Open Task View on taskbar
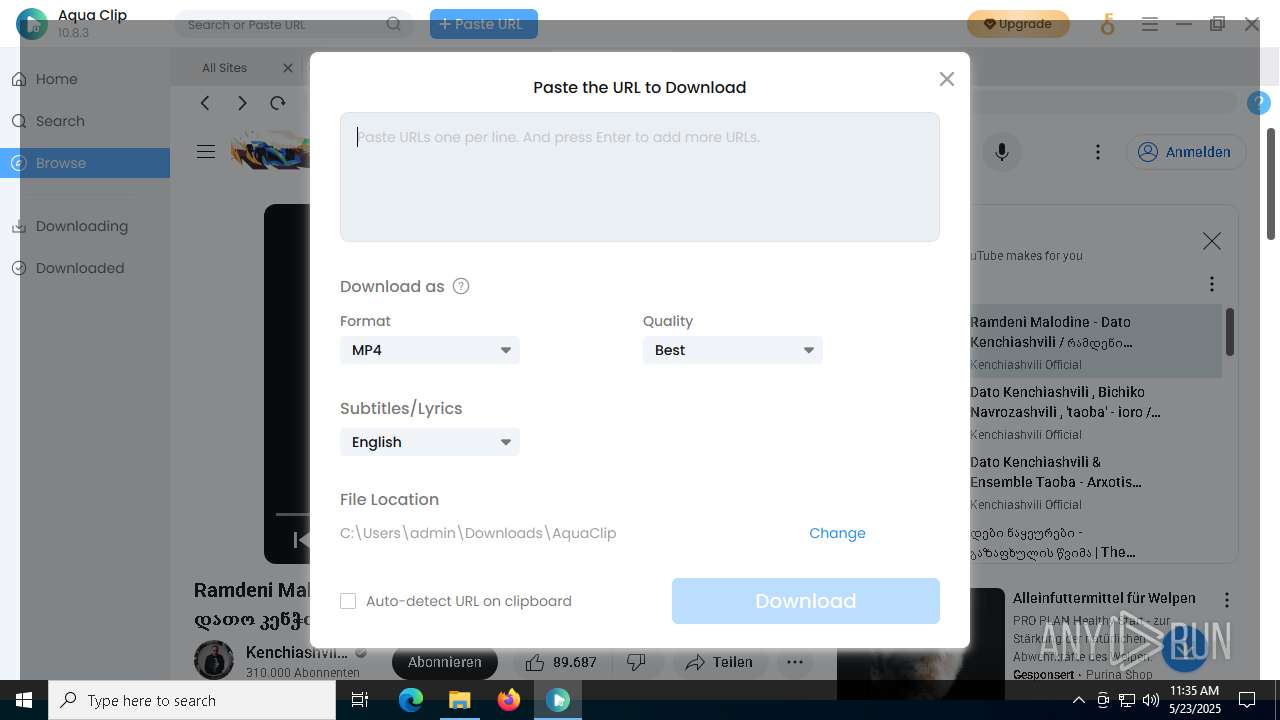This screenshot has width=1280, height=720. pos(360,700)
